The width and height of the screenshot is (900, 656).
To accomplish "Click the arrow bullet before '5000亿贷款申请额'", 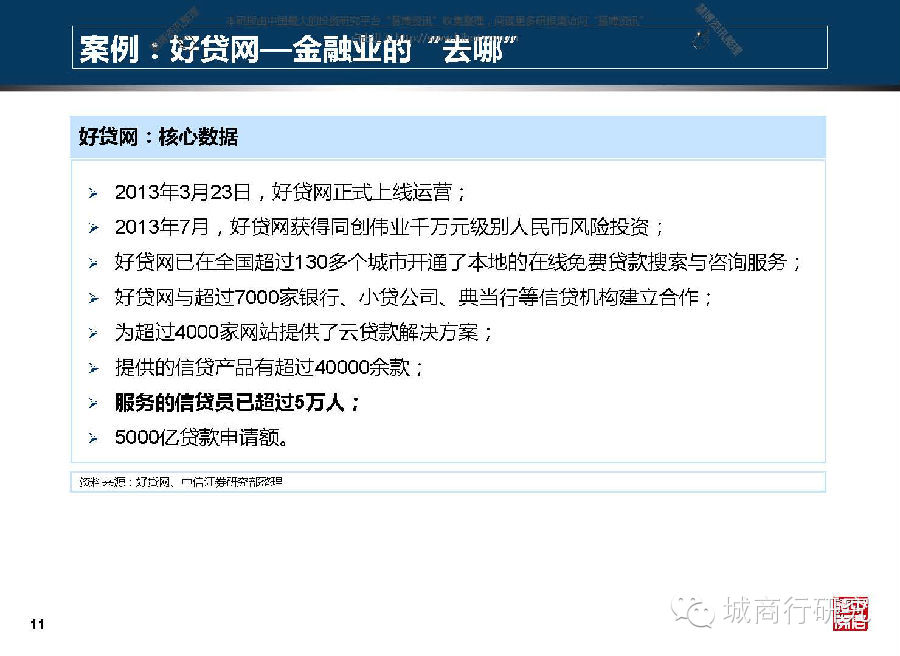I will (x=93, y=438).
